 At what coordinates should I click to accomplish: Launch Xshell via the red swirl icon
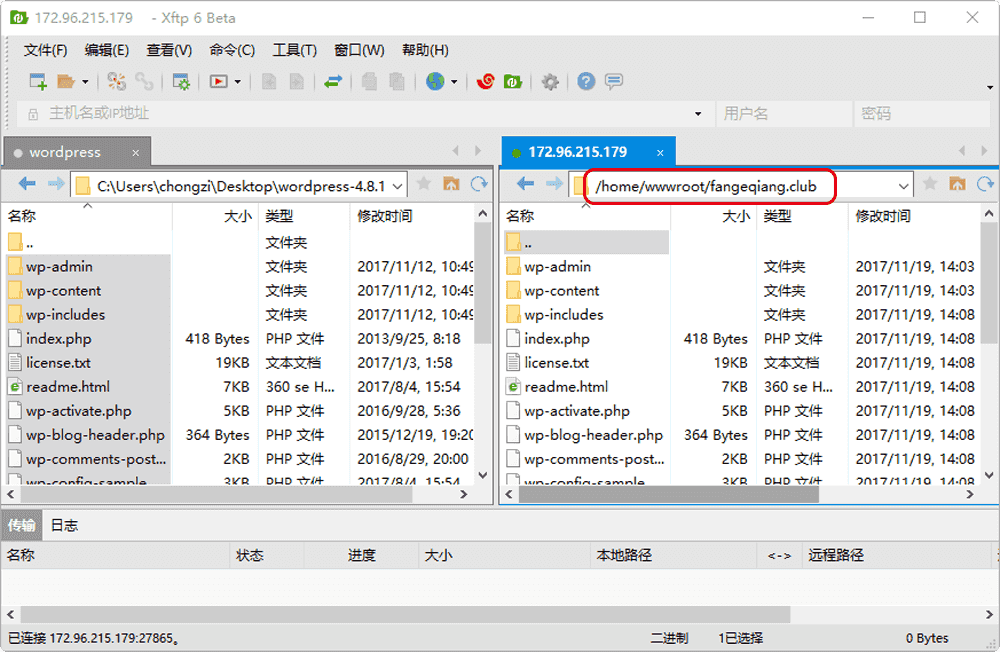pos(486,82)
